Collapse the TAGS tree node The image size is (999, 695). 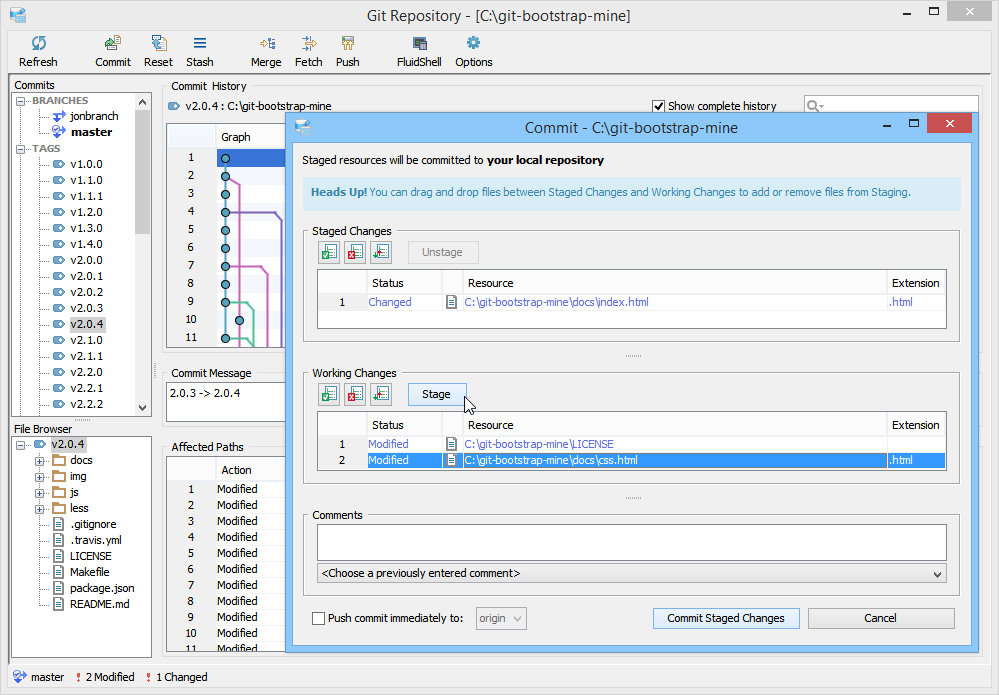click(x=20, y=148)
